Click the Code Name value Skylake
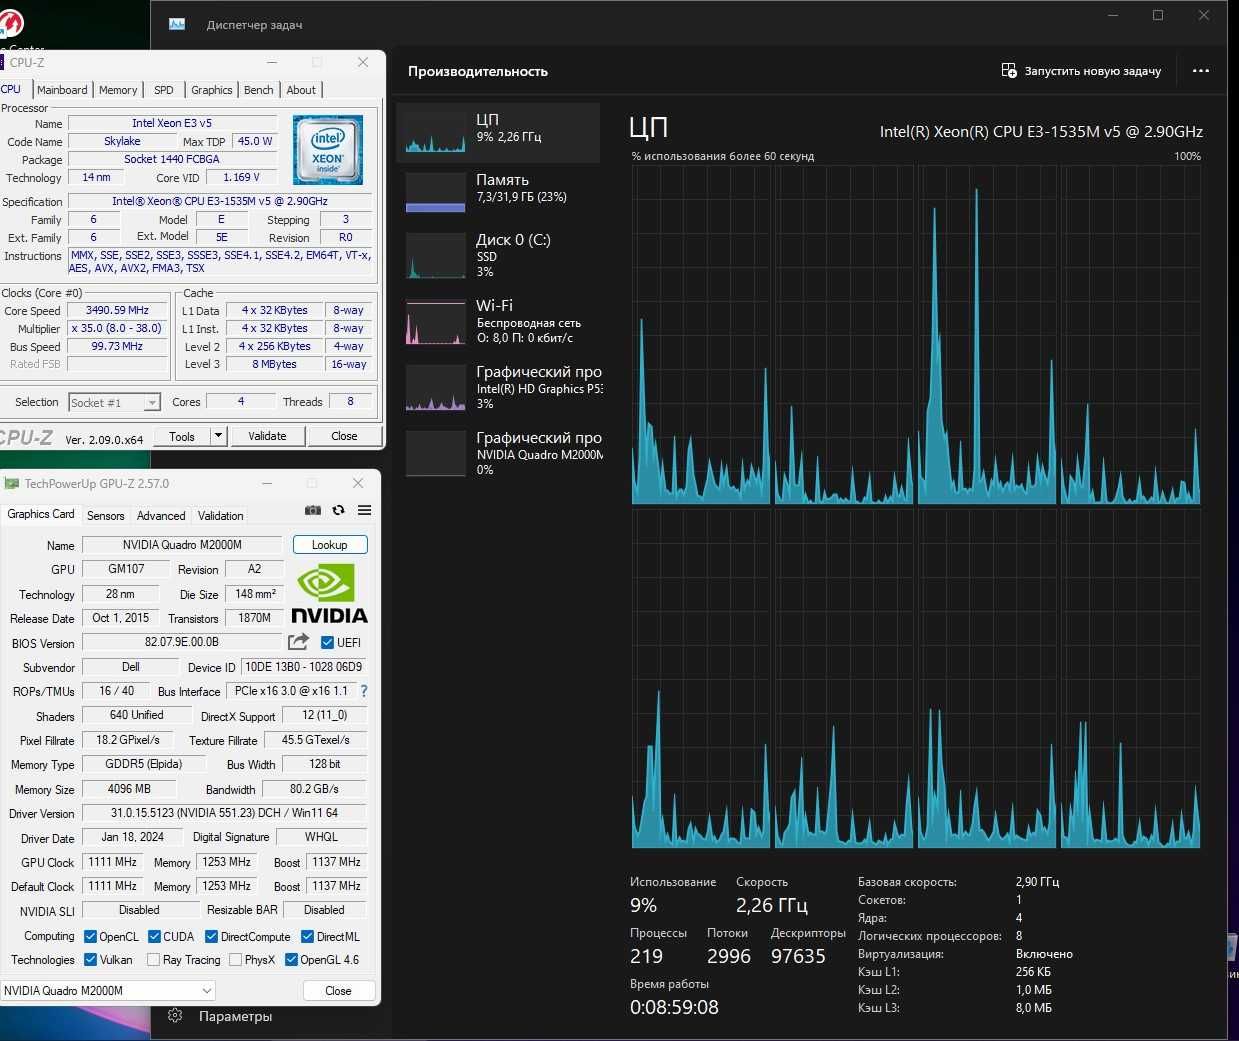1239x1041 pixels. coord(122,141)
